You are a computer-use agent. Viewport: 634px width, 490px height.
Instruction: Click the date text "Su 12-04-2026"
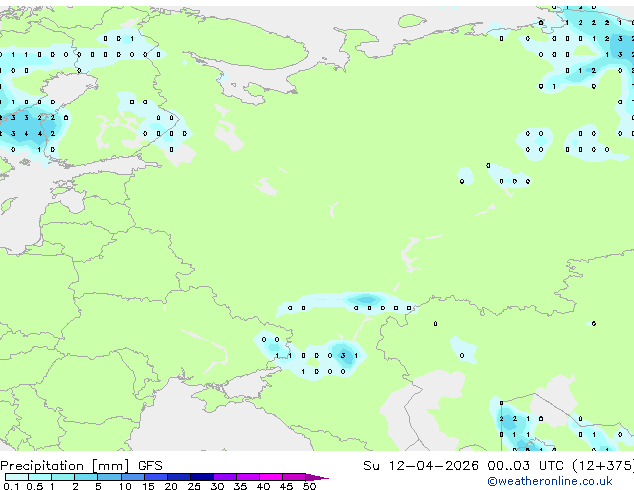click(x=421, y=466)
